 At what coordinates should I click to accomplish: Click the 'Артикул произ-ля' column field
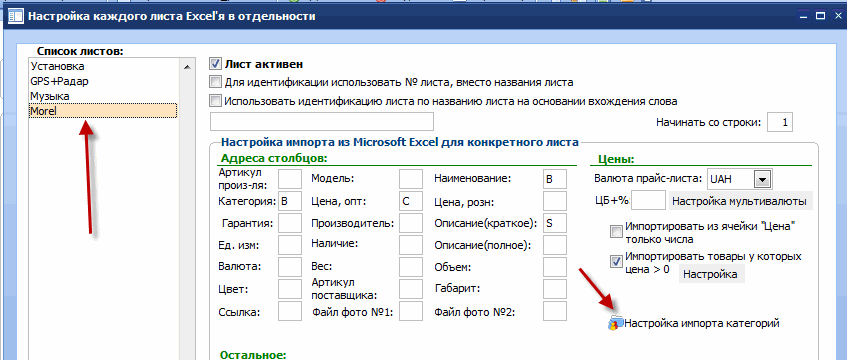290,179
